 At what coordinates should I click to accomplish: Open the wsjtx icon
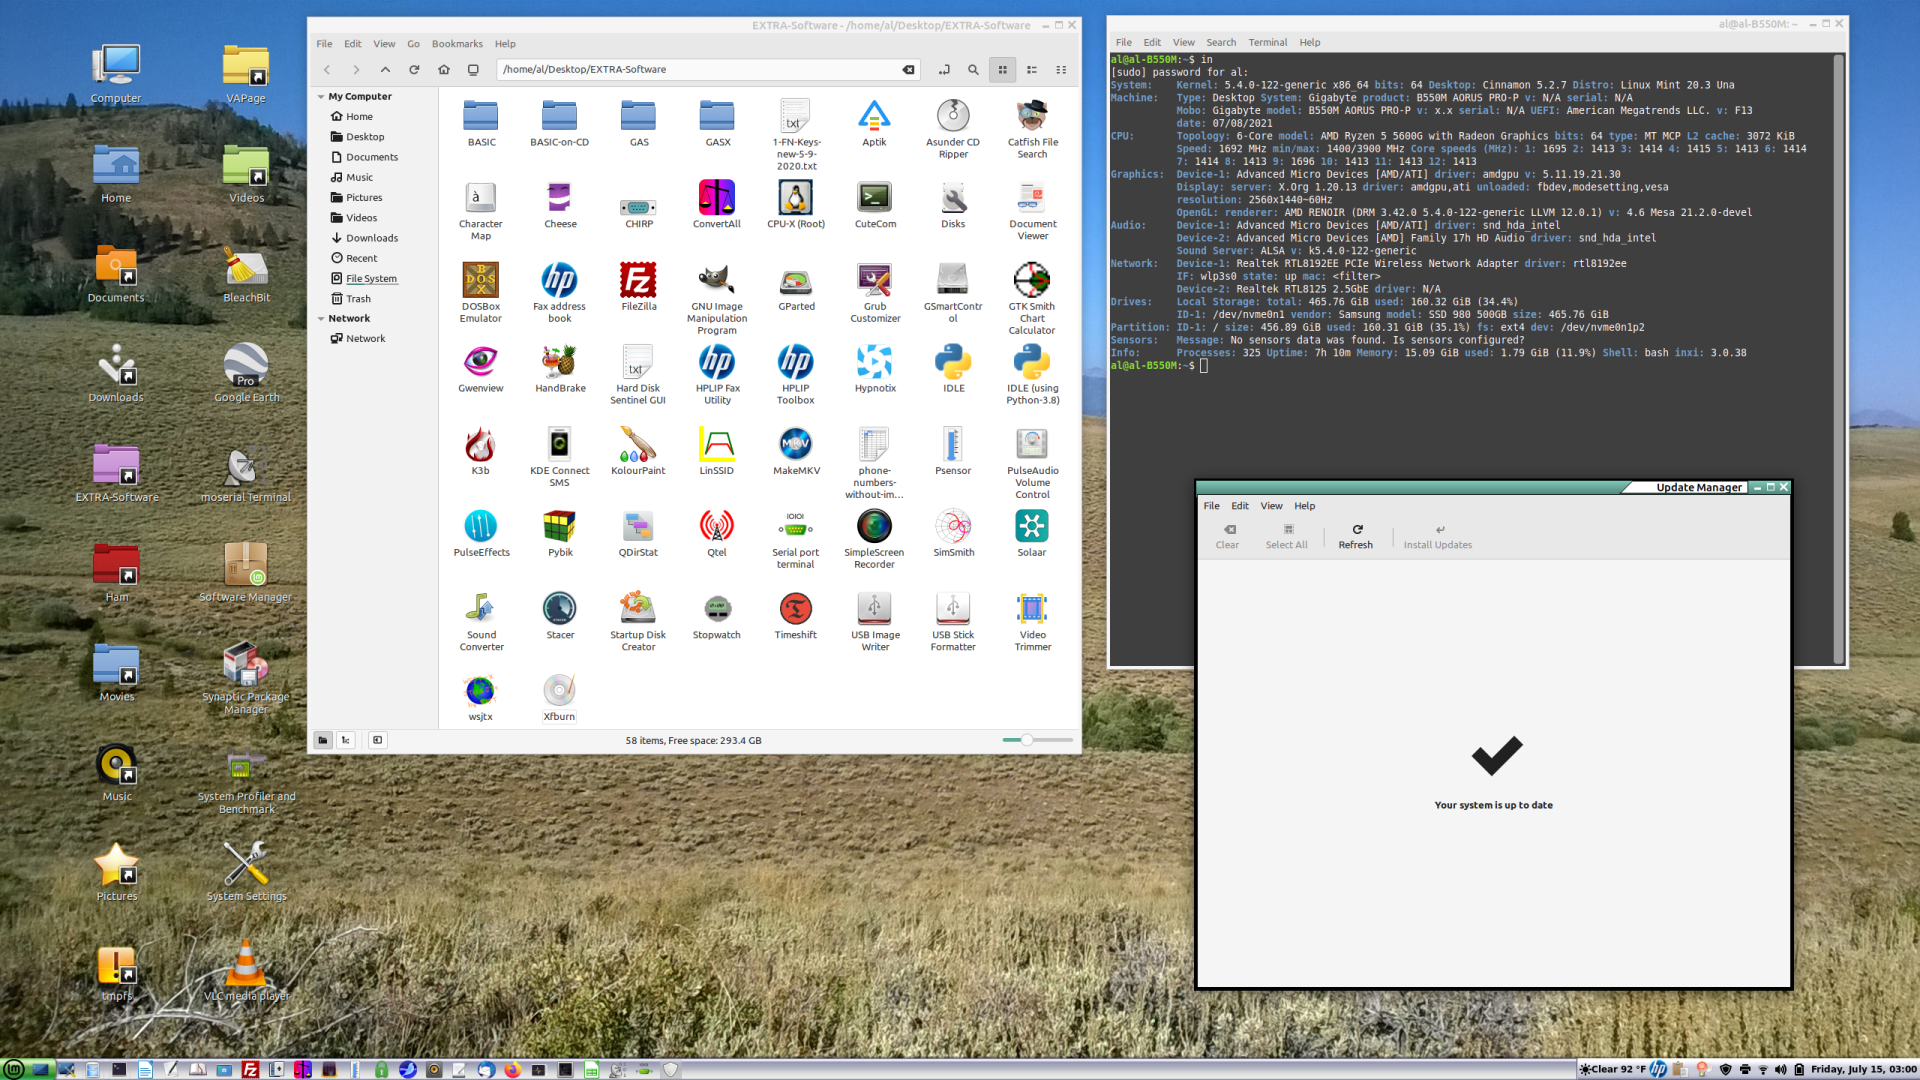tap(480, 691)
